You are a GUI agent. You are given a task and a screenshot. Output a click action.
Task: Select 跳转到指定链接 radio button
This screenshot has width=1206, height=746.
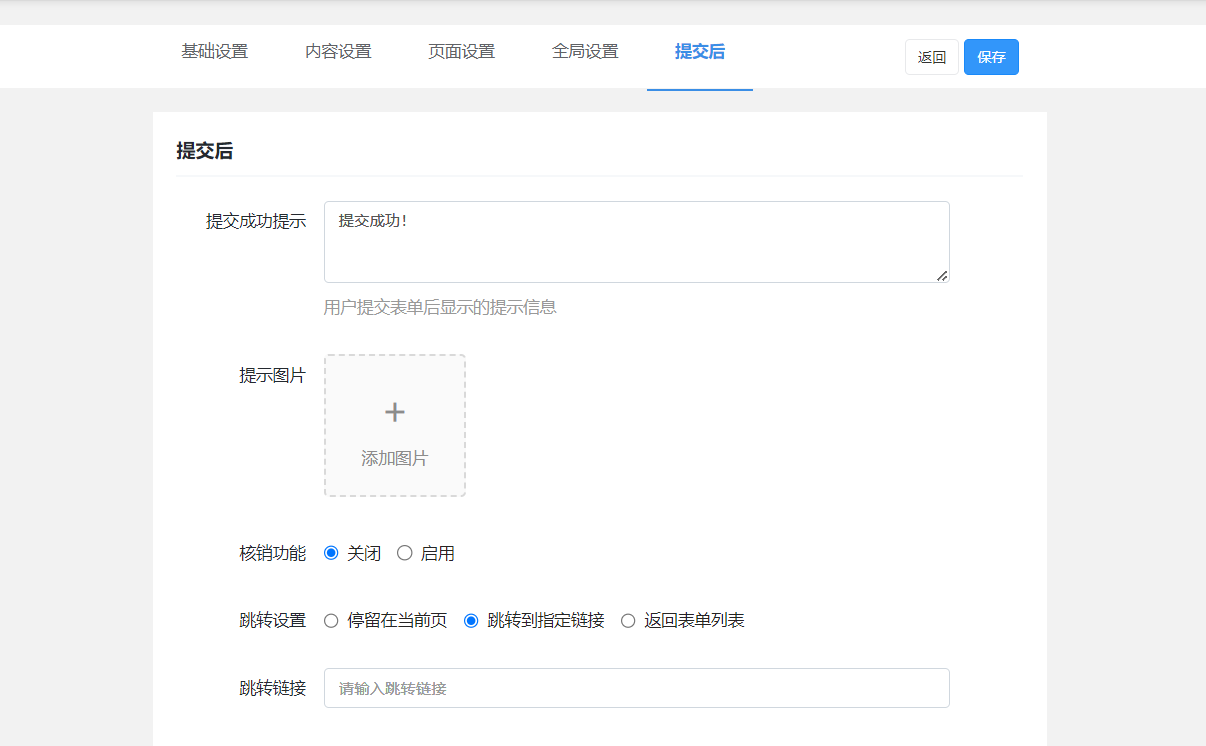[x=471, y=621]
